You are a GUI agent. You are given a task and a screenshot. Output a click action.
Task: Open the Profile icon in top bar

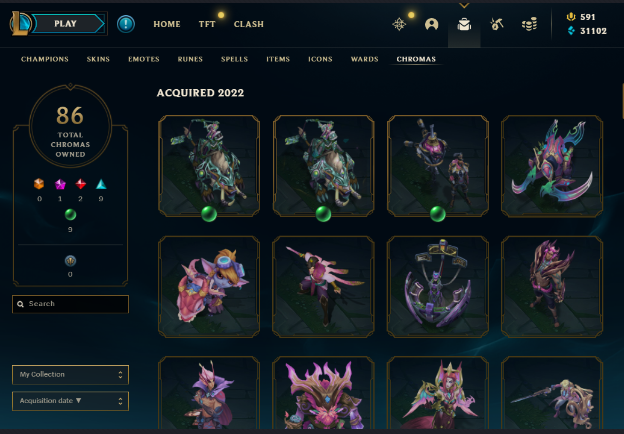point(431,24)
